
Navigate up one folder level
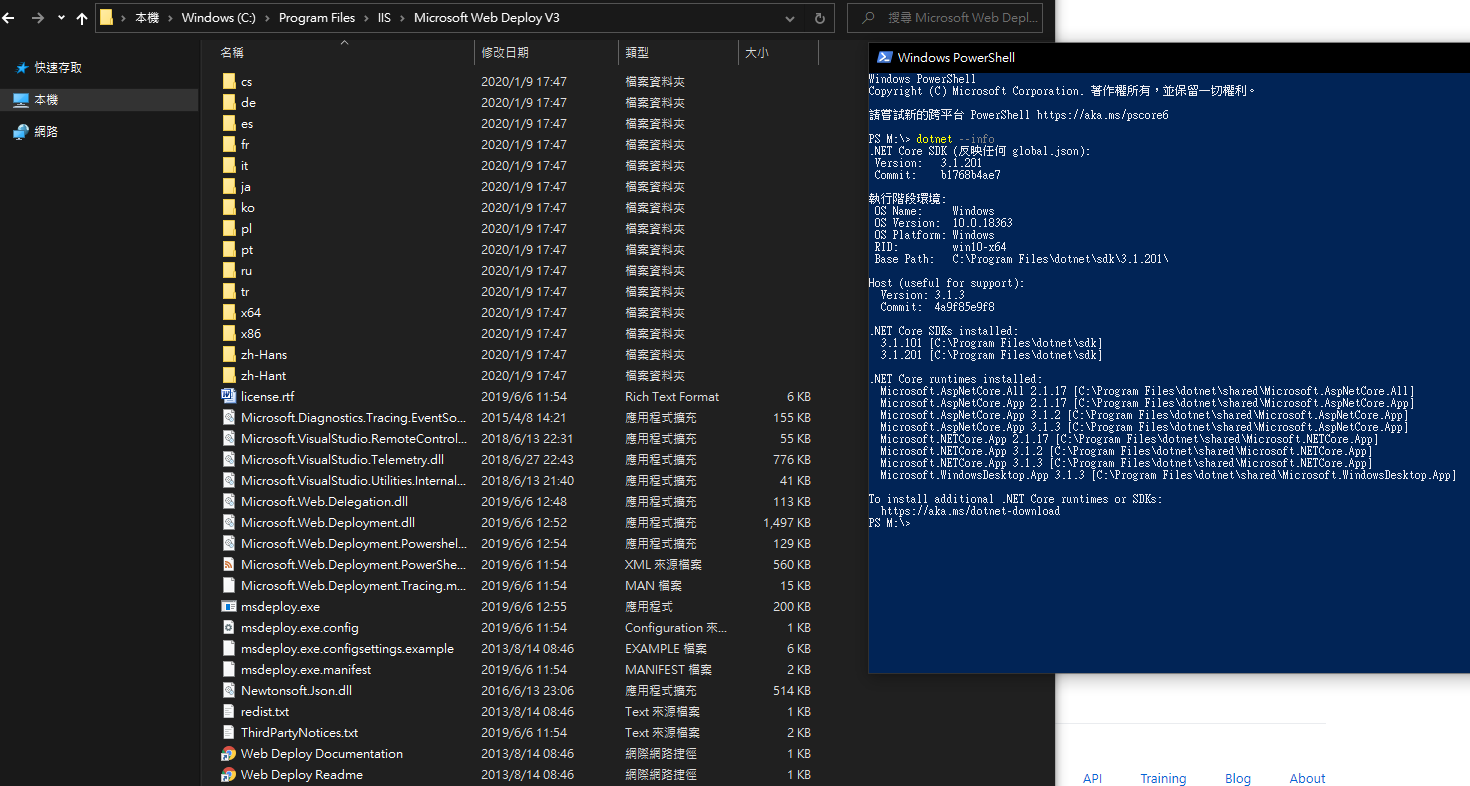[81, 17]
